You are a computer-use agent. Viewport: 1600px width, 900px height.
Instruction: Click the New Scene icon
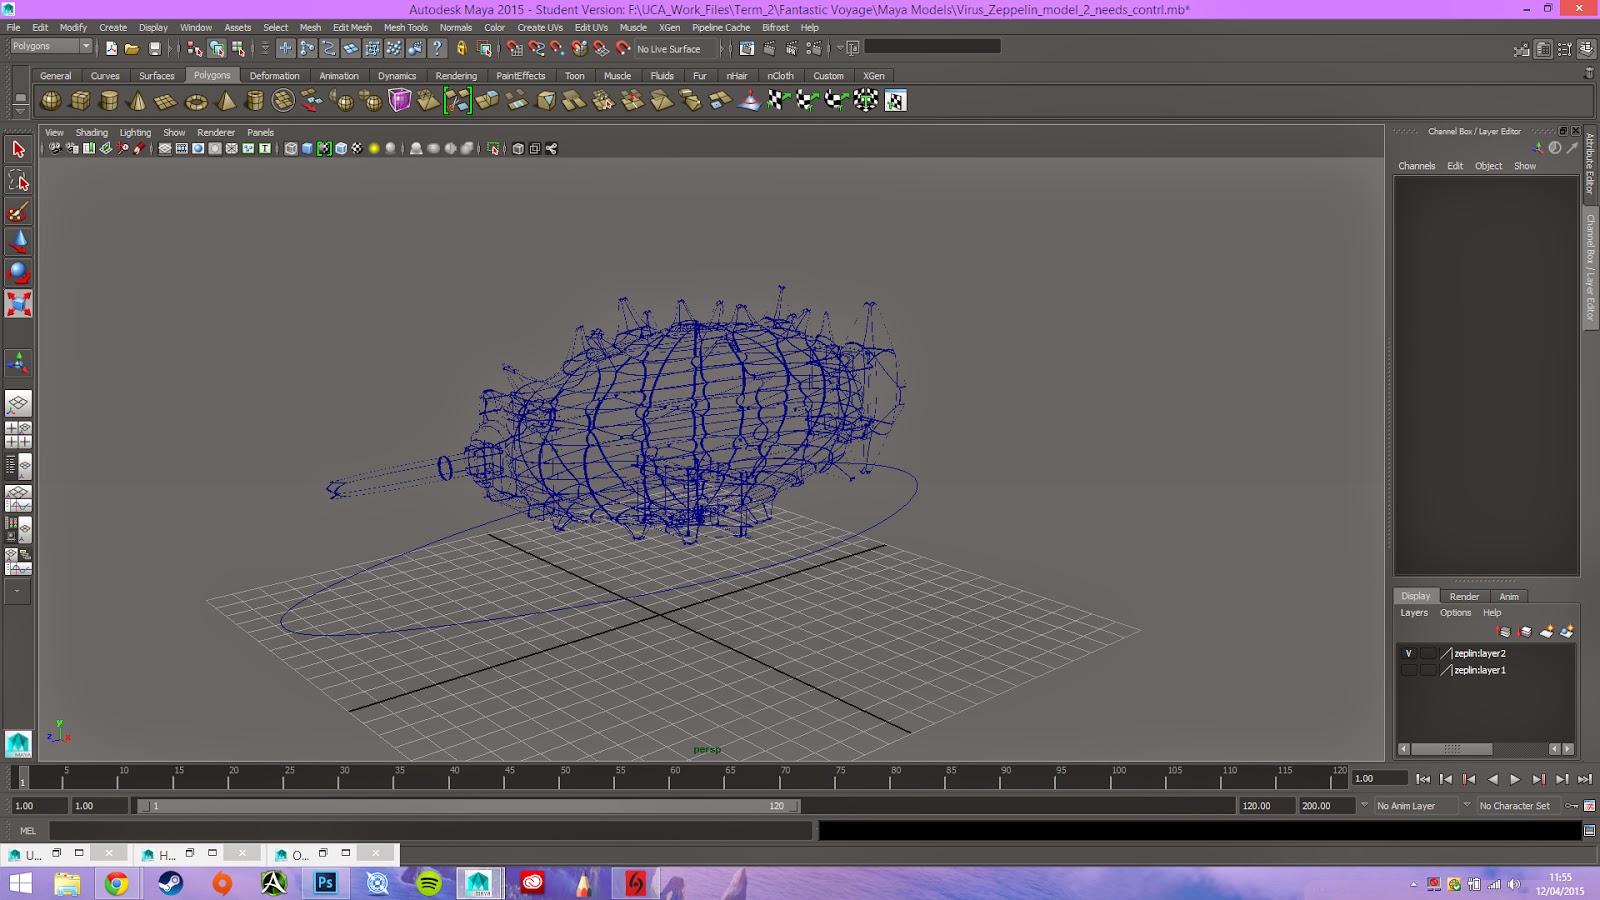click(111, 48)
